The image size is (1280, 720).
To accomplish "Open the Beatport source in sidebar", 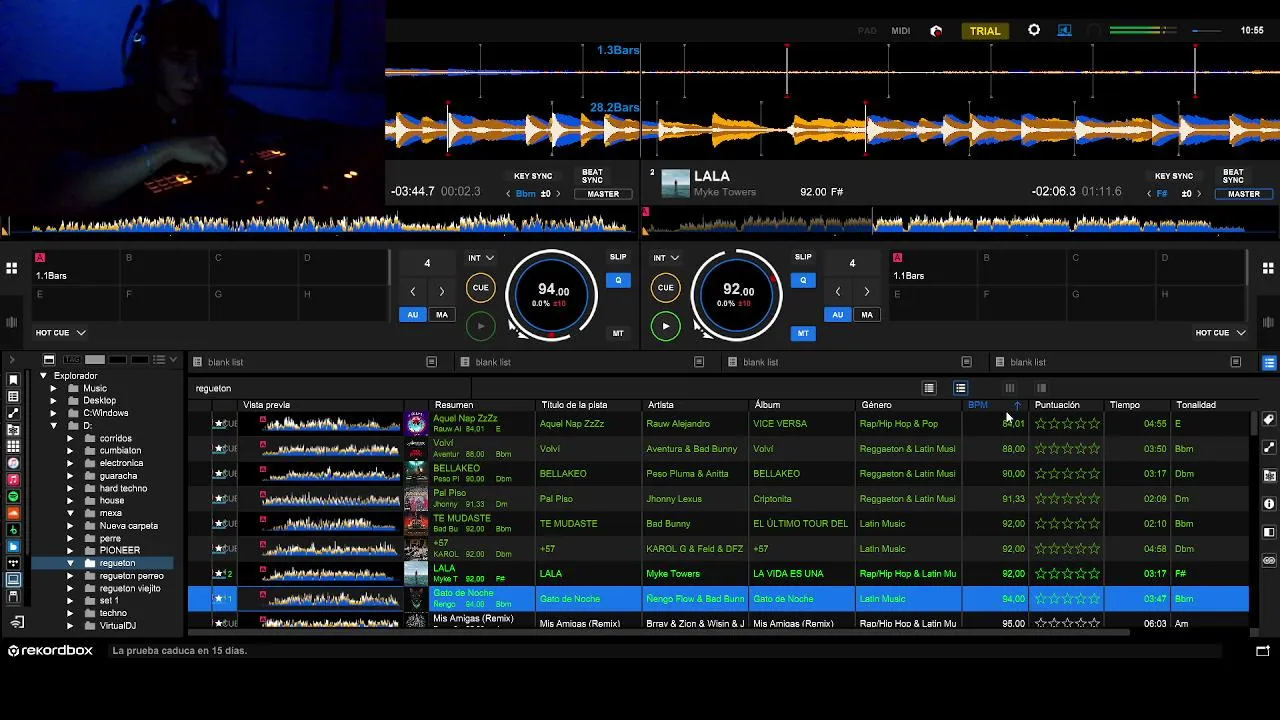I will click(x=13, y=530).
